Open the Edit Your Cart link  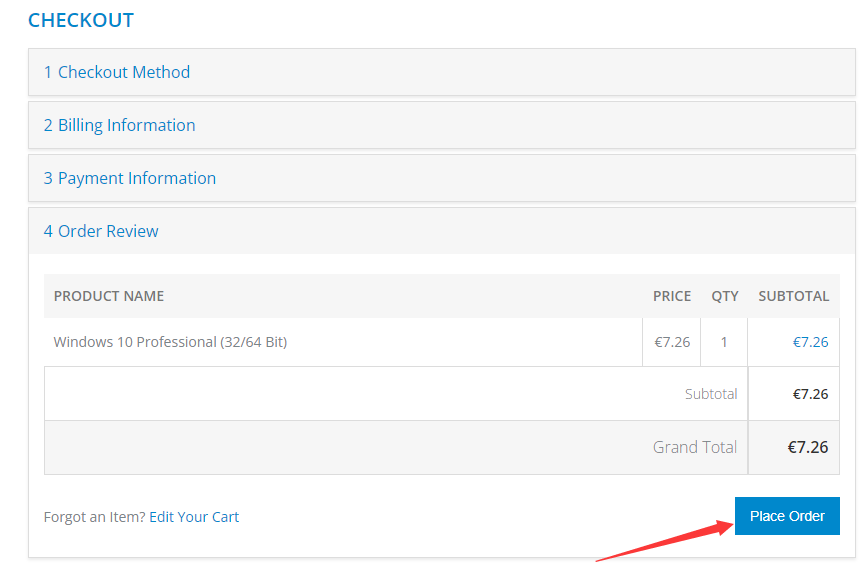[194, 517]
